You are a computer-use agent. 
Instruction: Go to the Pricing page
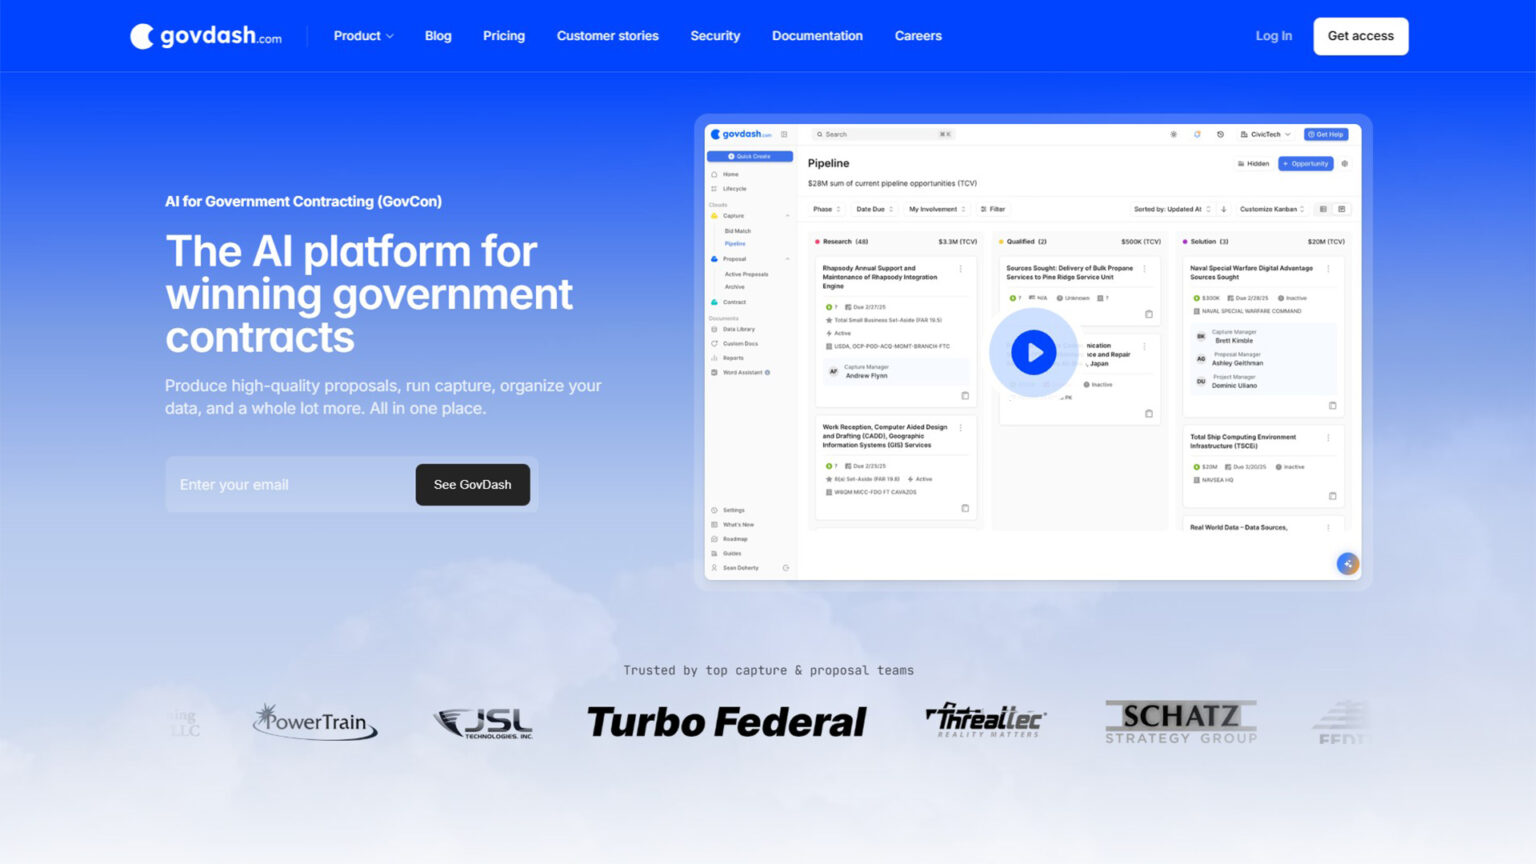pyautogui.click(x=503, y=35)
